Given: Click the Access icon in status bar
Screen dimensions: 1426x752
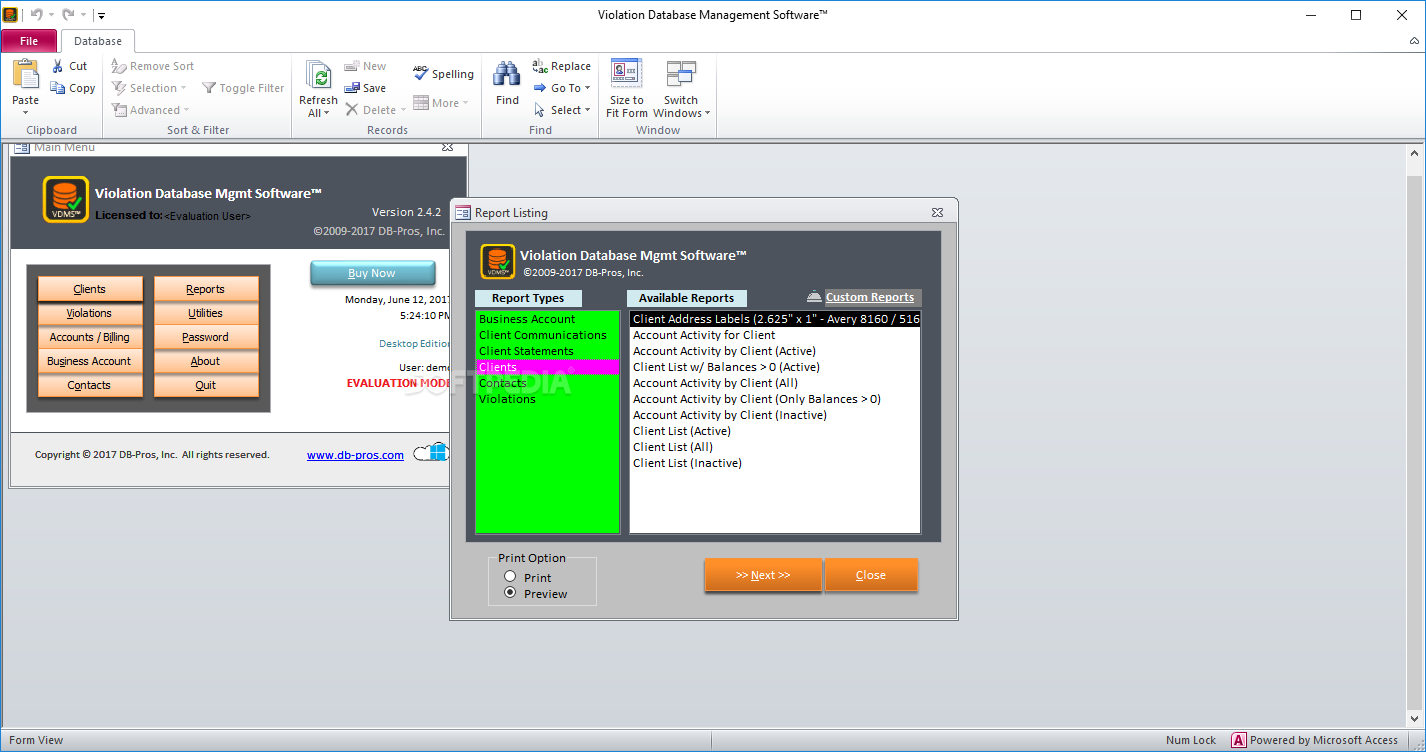Looking at the screenshot, I should tap(1238, 740).
